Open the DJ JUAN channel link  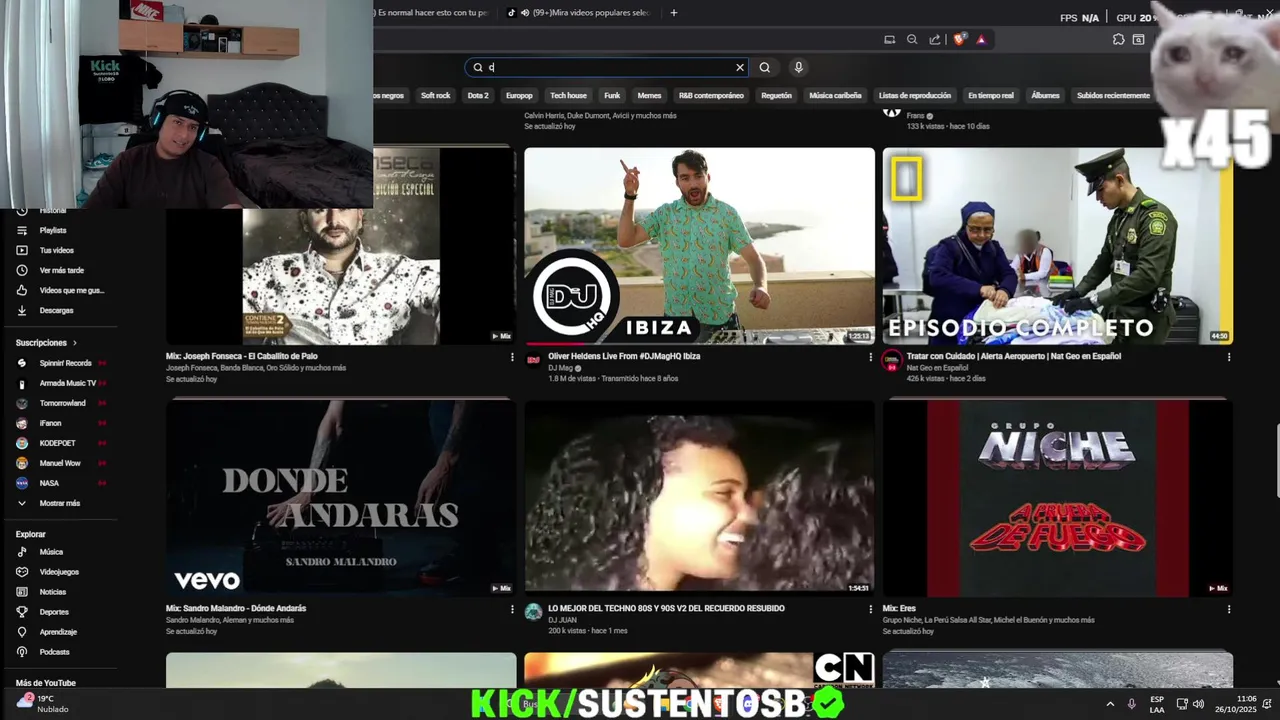(562, 620)
